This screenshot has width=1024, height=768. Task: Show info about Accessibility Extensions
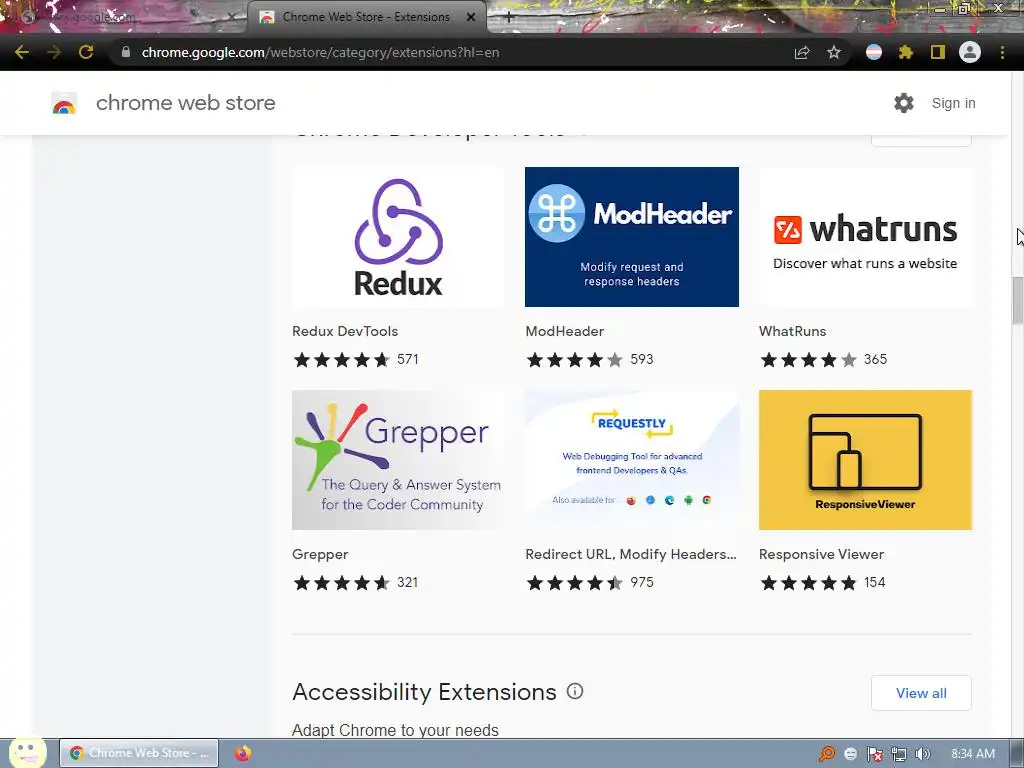pyautogui.click(x=575, y=691)
